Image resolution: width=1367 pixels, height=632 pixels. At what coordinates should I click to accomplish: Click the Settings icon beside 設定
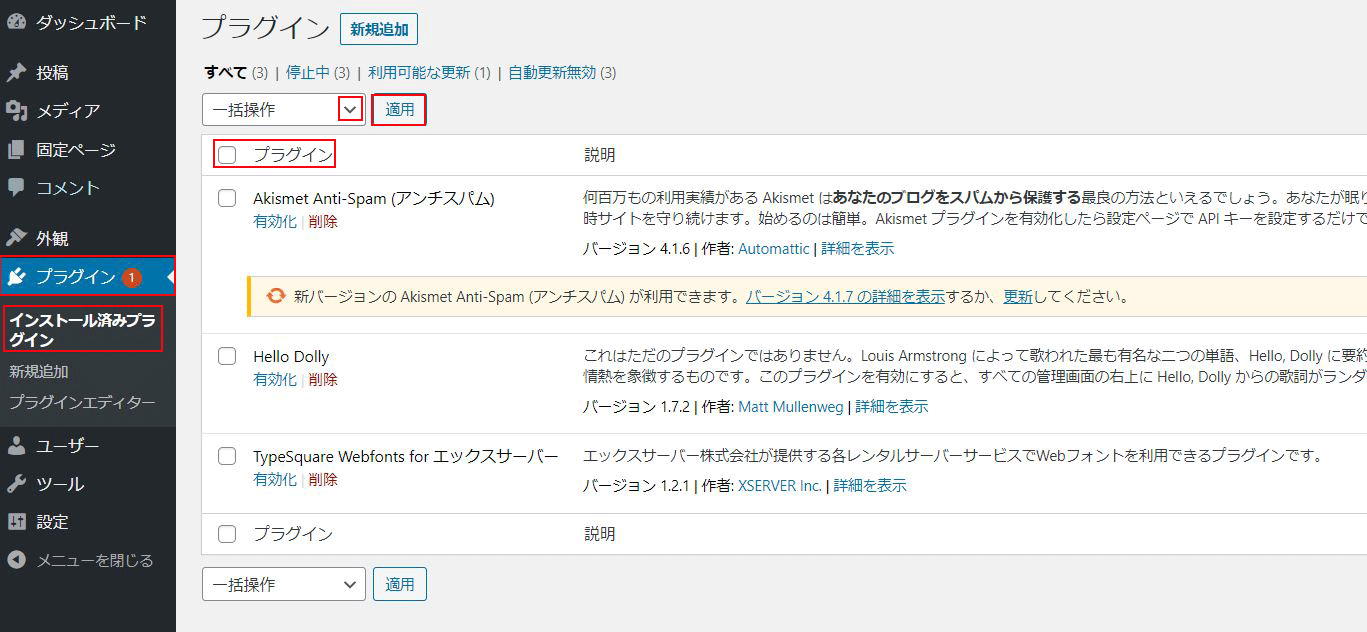point(16,522)
